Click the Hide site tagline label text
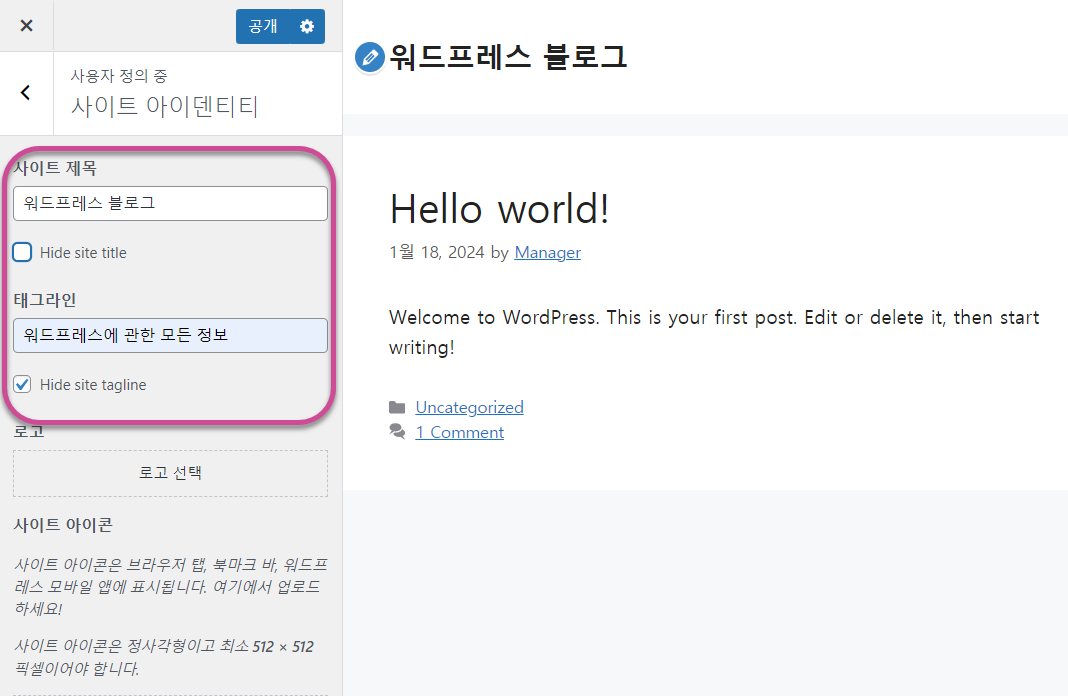 pyautogui.click(x=93, y=385)
